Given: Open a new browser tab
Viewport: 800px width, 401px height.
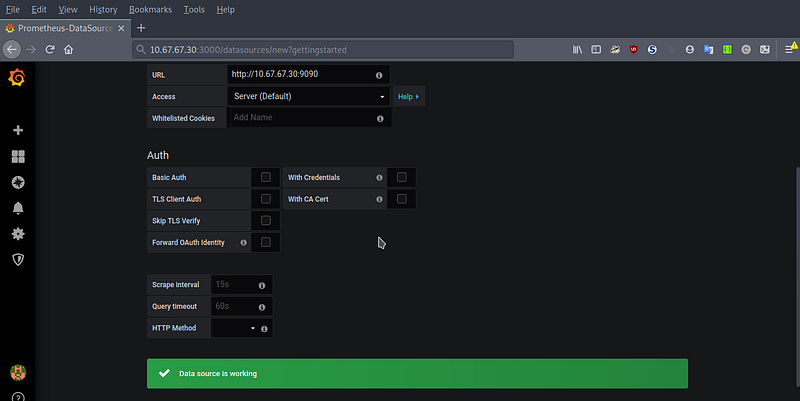Looking at the screenshot, I should tap(141, 28).
